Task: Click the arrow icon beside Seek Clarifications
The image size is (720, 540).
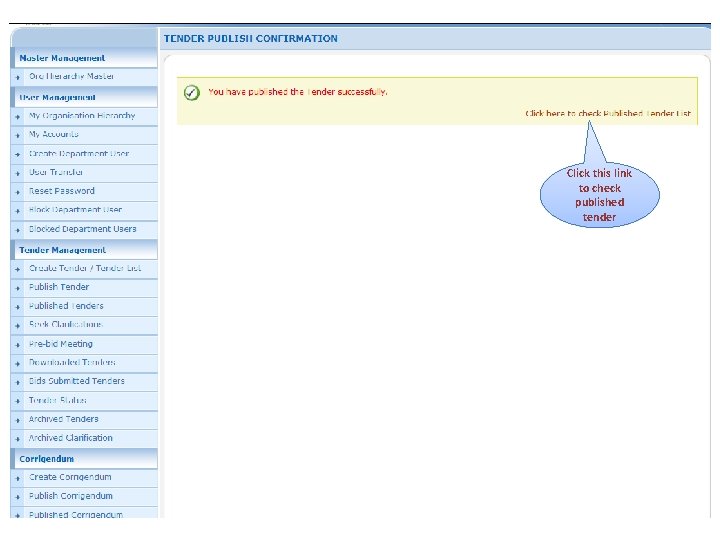Action: point(17,326)
